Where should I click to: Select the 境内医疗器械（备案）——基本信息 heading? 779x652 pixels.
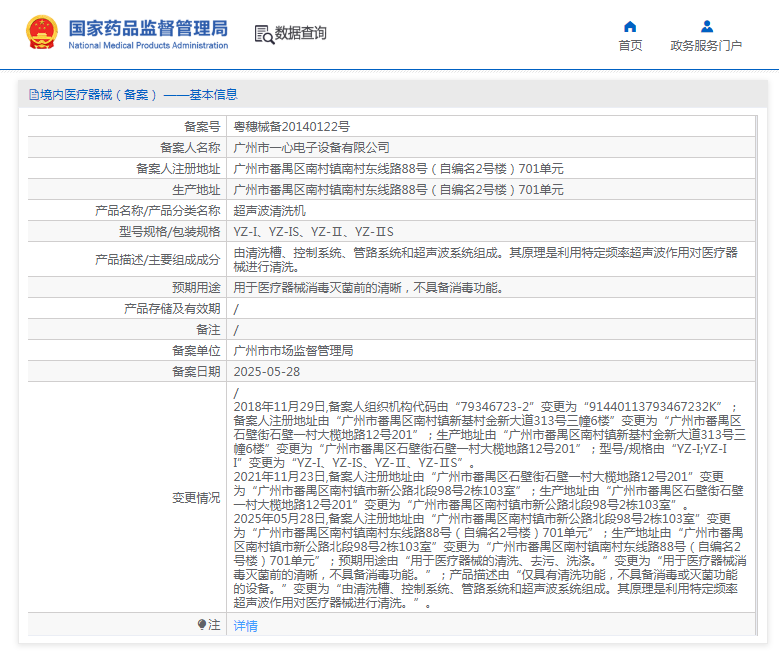point(138,94)
